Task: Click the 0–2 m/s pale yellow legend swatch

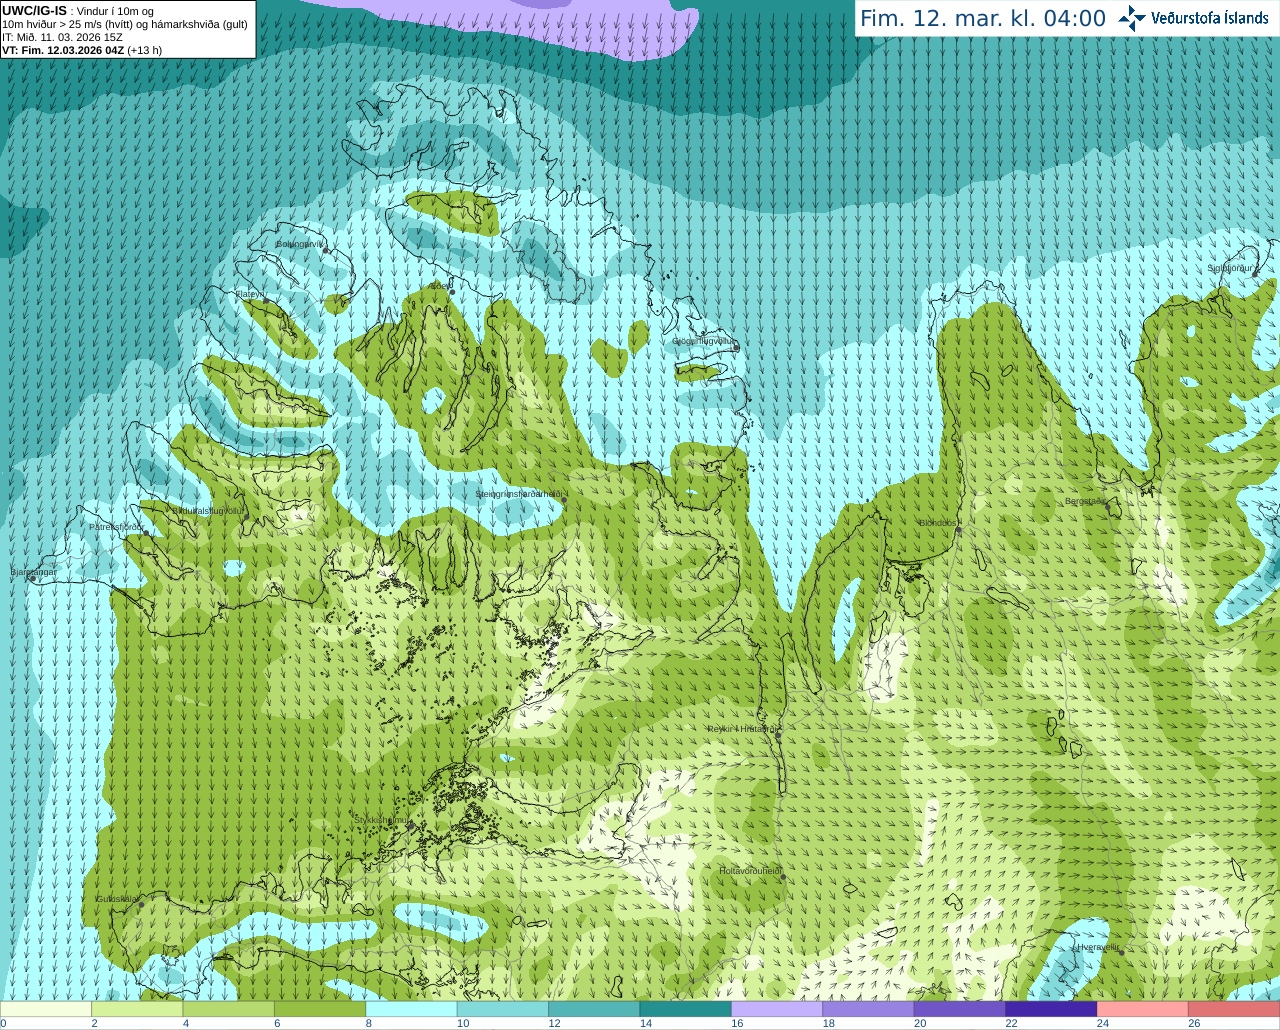Action: tap(46, 1009)
